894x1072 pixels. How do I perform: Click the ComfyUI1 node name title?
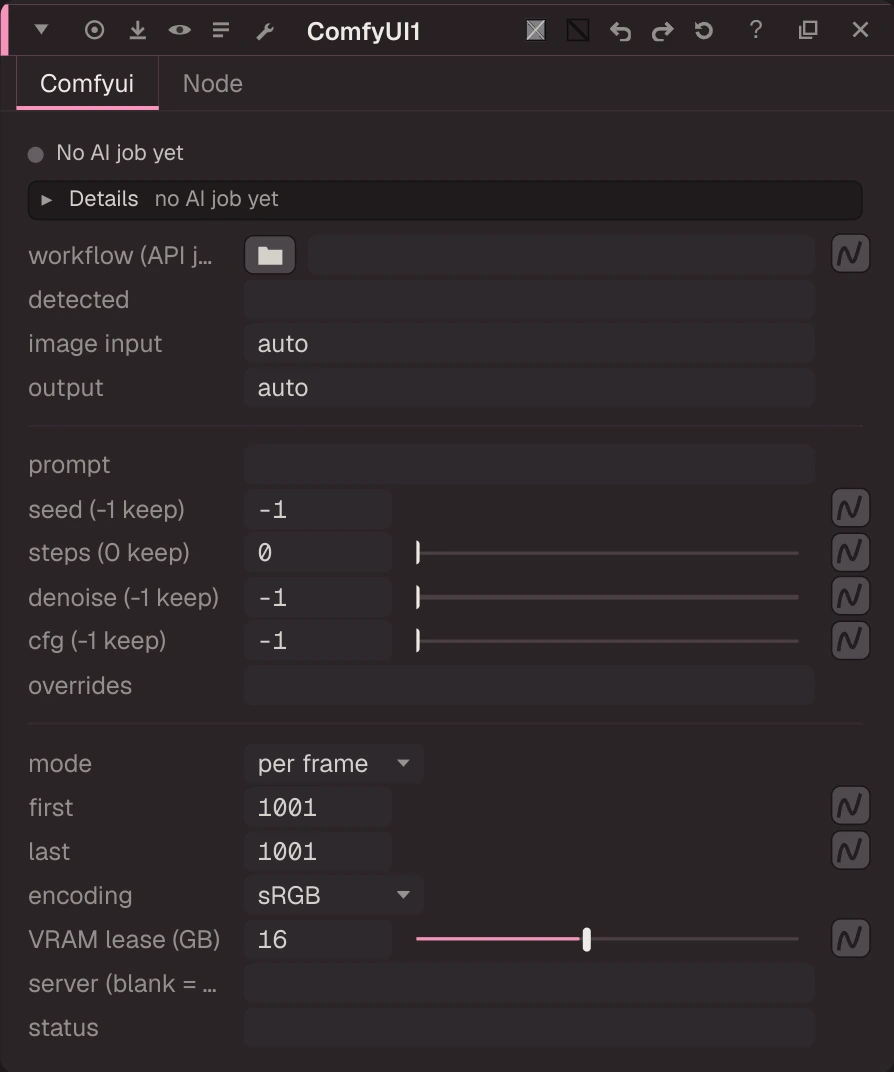click(364, 31)
